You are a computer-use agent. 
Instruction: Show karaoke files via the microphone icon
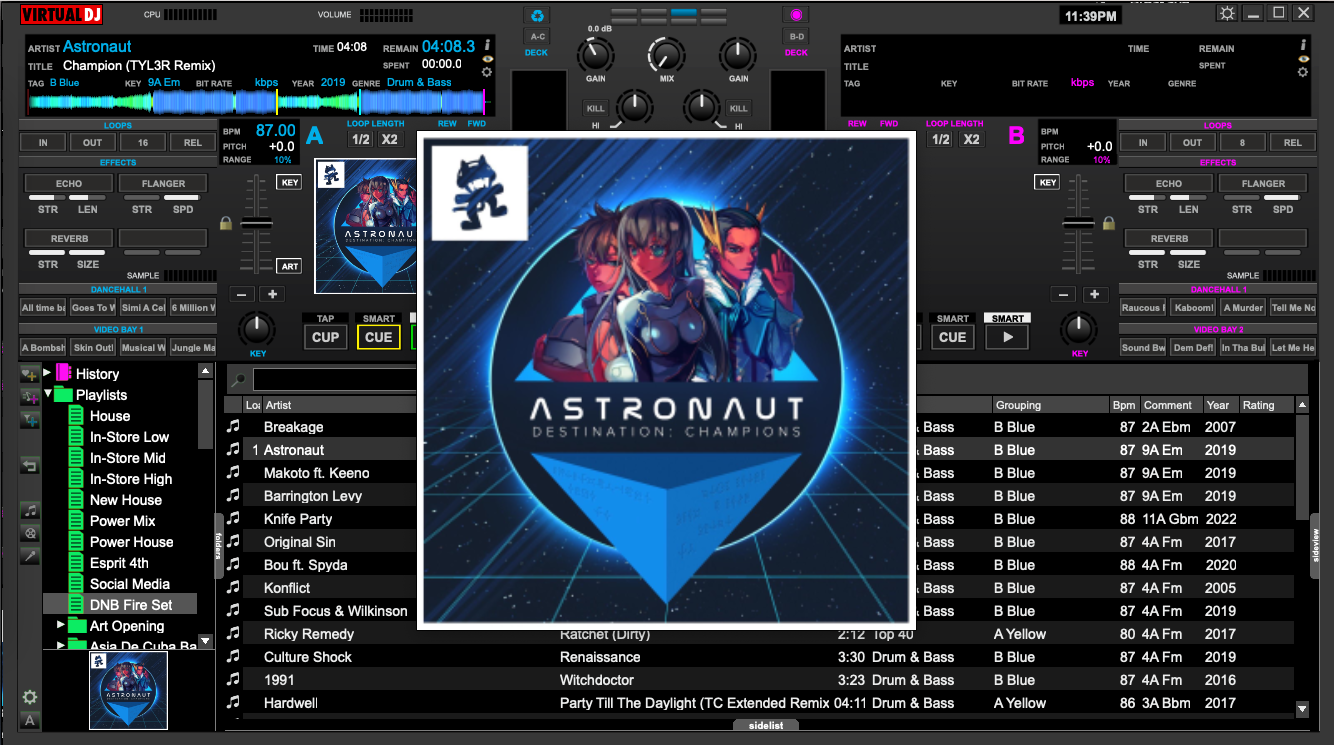30,555
